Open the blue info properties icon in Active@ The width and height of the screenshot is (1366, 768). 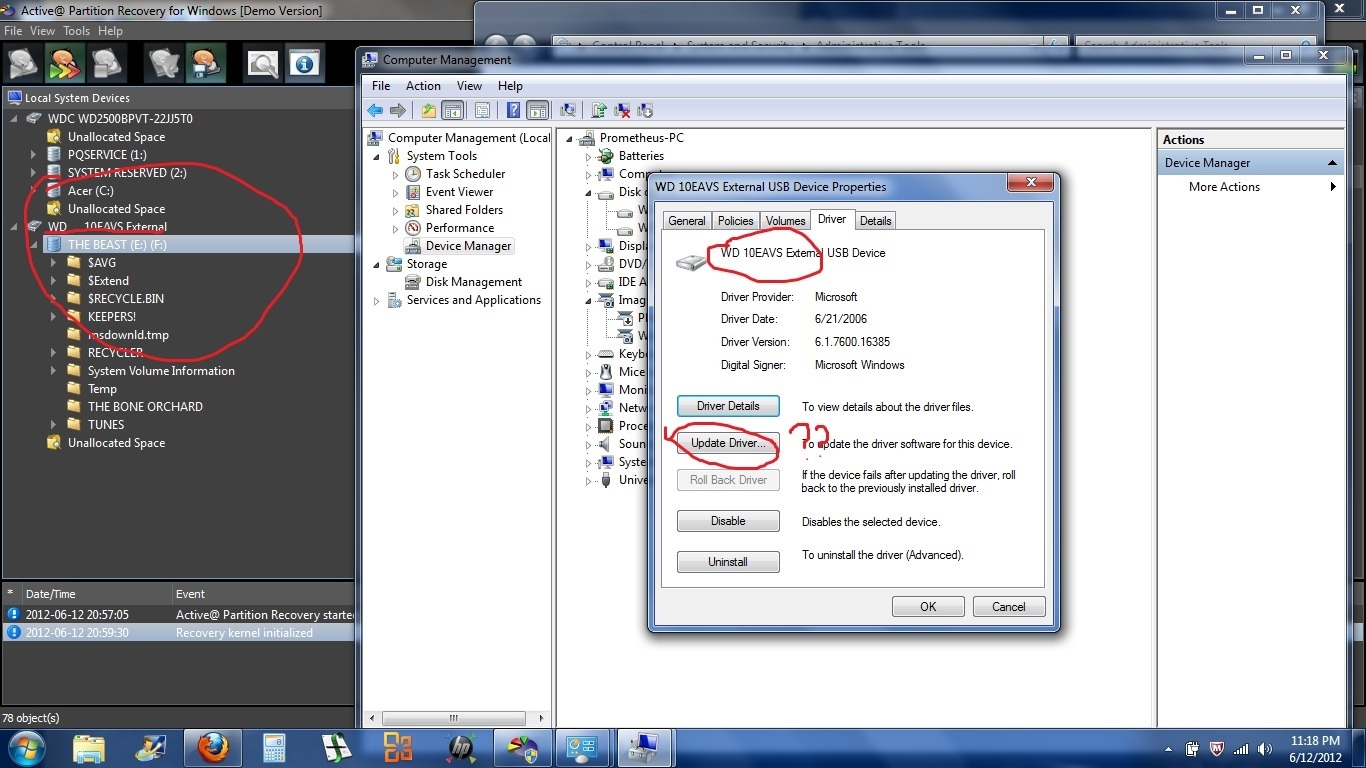304,64
